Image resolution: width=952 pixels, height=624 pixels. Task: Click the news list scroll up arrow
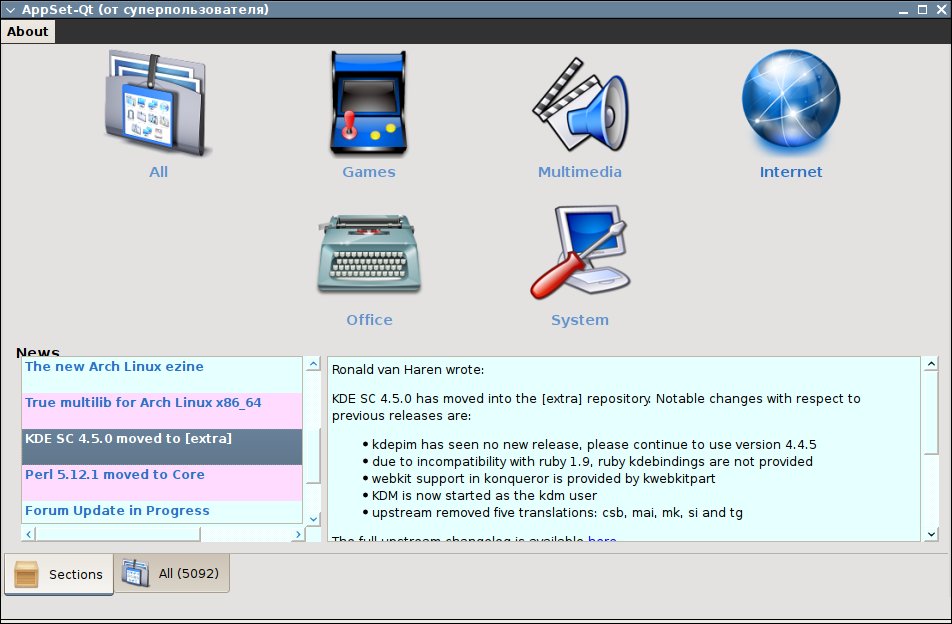coord(313,364)
